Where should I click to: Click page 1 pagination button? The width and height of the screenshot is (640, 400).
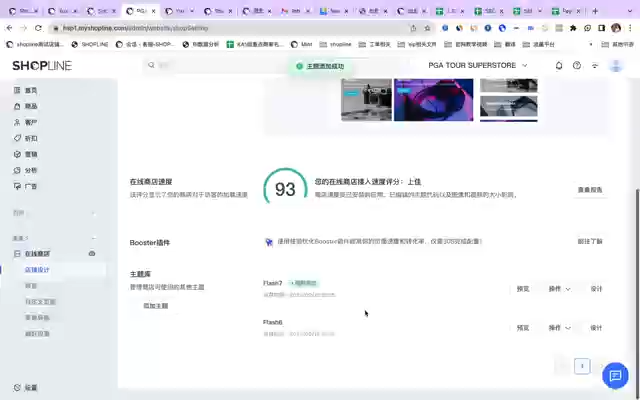(x=582, y=366)
